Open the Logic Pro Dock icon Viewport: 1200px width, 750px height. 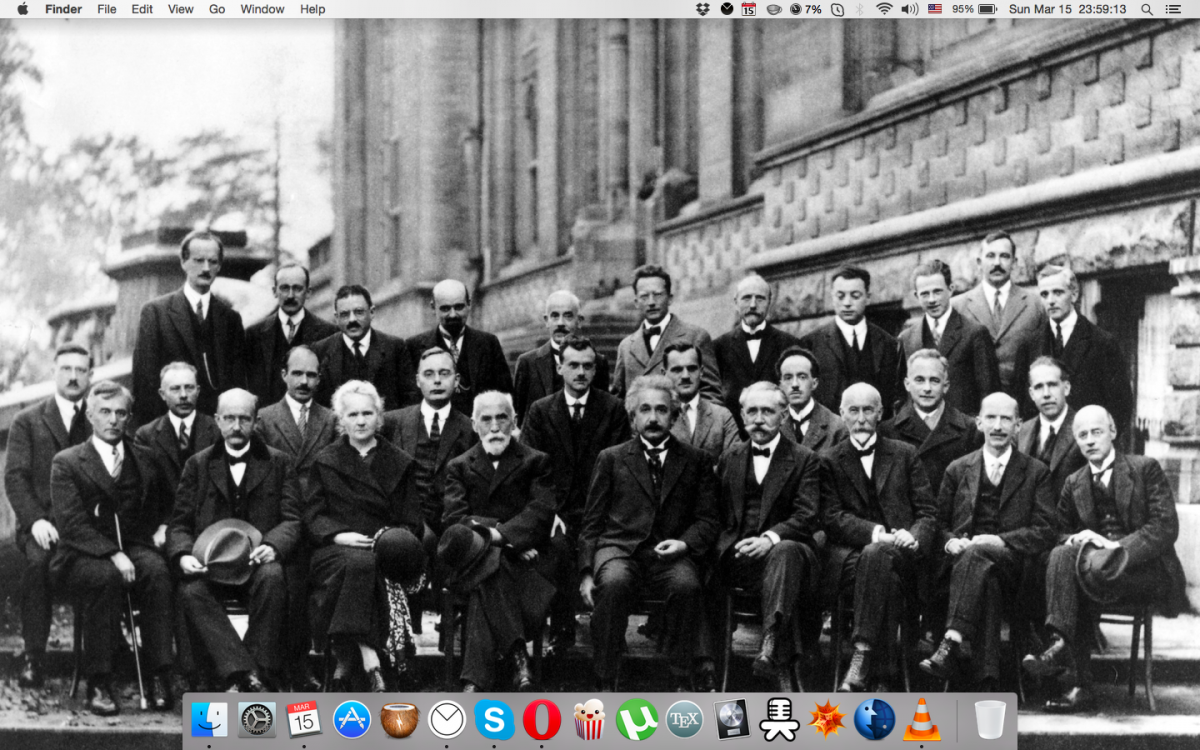731,719
